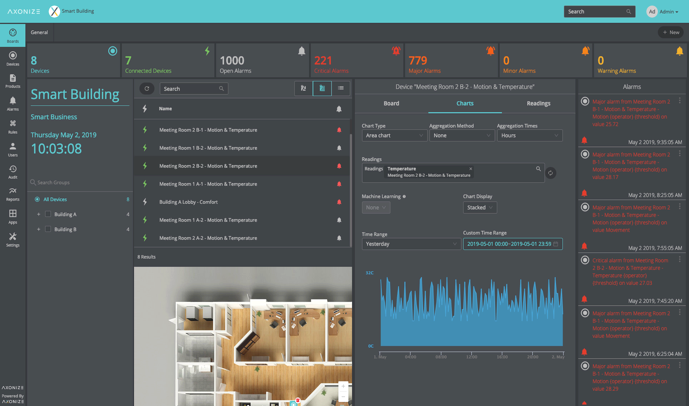Click the bell icon on Open Alarms card
This screenshot has height=406, width=689.
301,51
